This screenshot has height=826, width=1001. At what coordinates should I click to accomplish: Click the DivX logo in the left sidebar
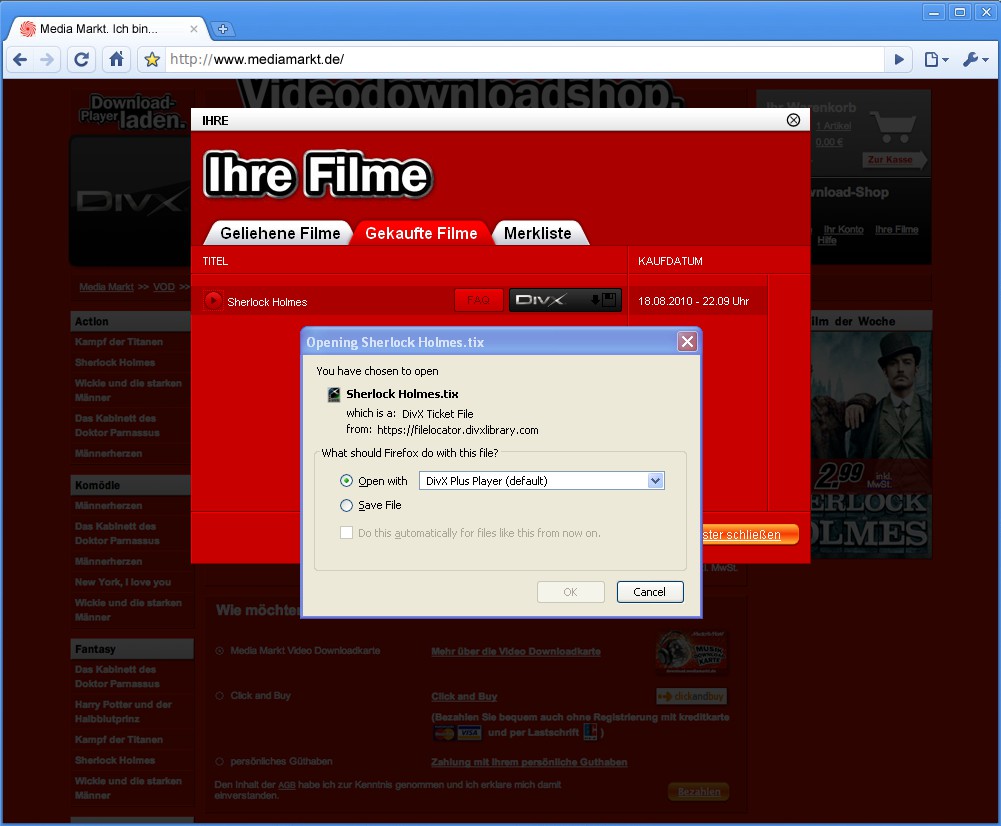click(x=130, y=200)
